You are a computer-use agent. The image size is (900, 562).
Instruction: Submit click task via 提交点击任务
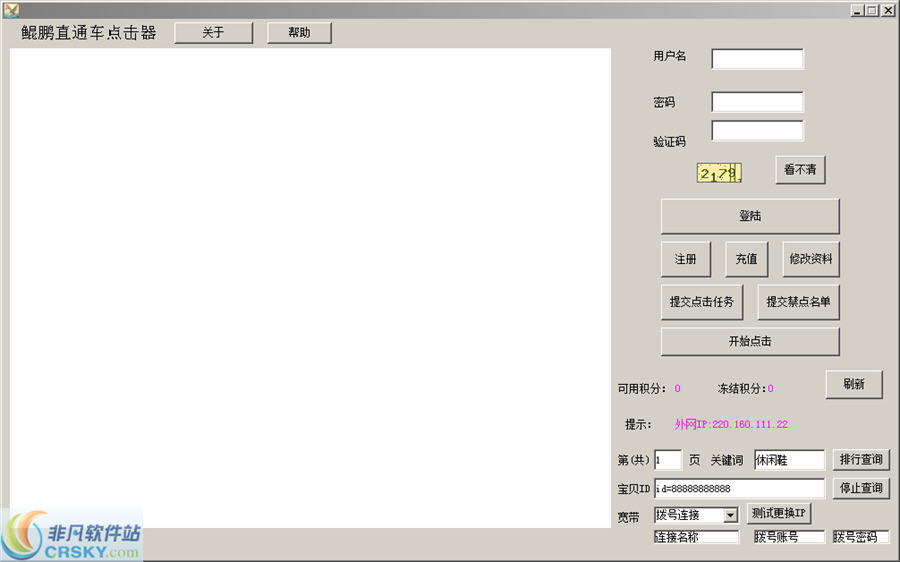point(701,302)
